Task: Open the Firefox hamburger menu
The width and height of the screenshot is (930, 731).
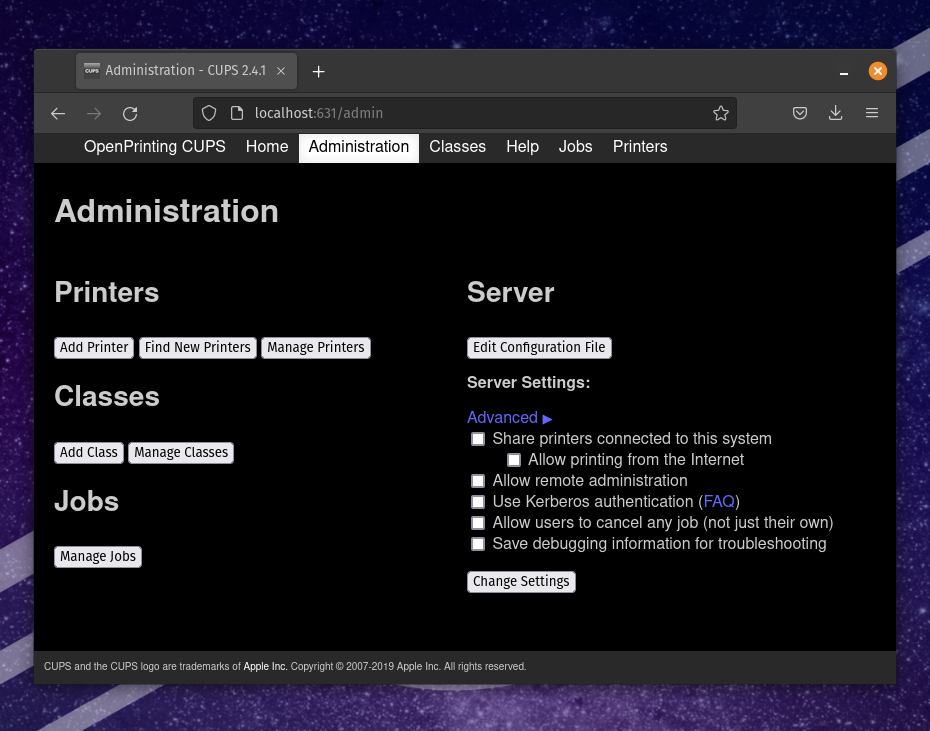Action: pos(872,114)
